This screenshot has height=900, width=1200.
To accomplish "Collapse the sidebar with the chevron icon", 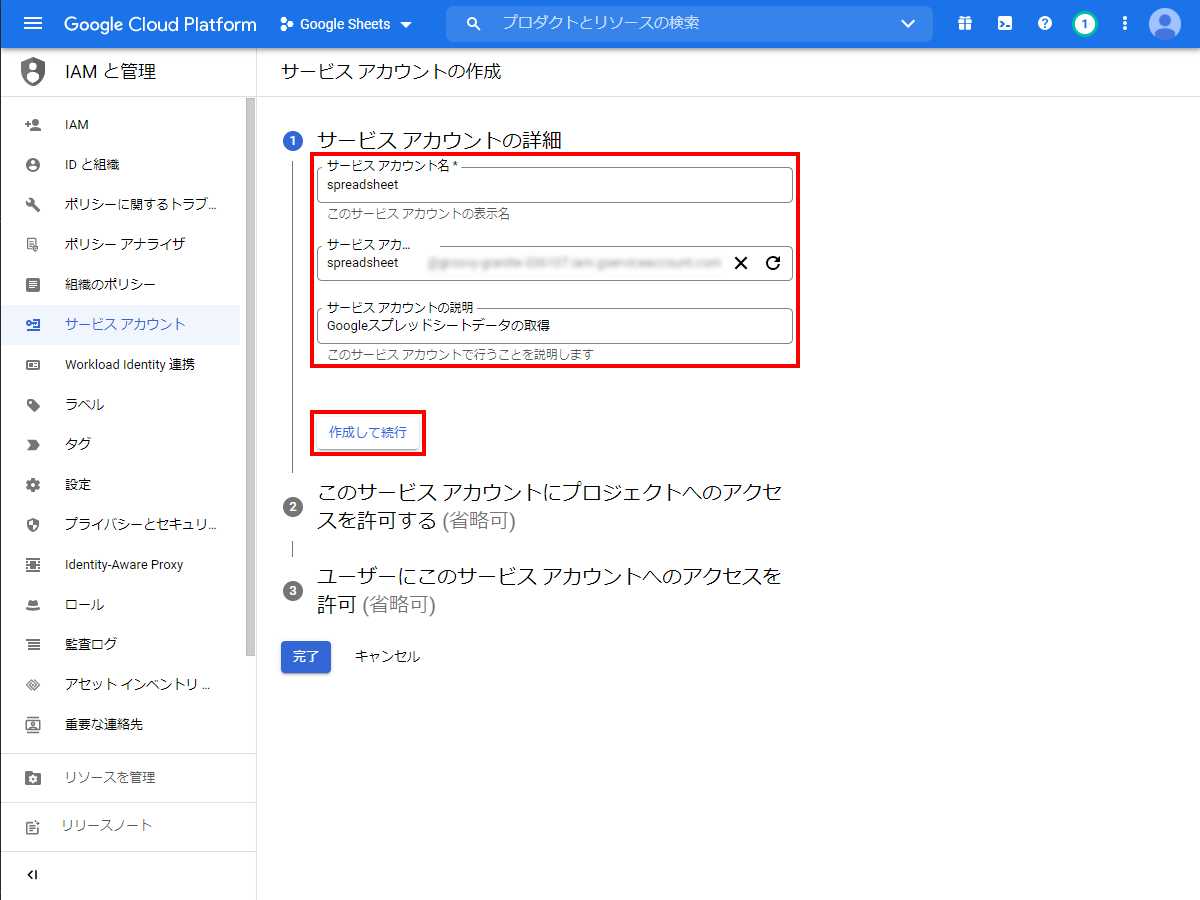I will [33, 875].
